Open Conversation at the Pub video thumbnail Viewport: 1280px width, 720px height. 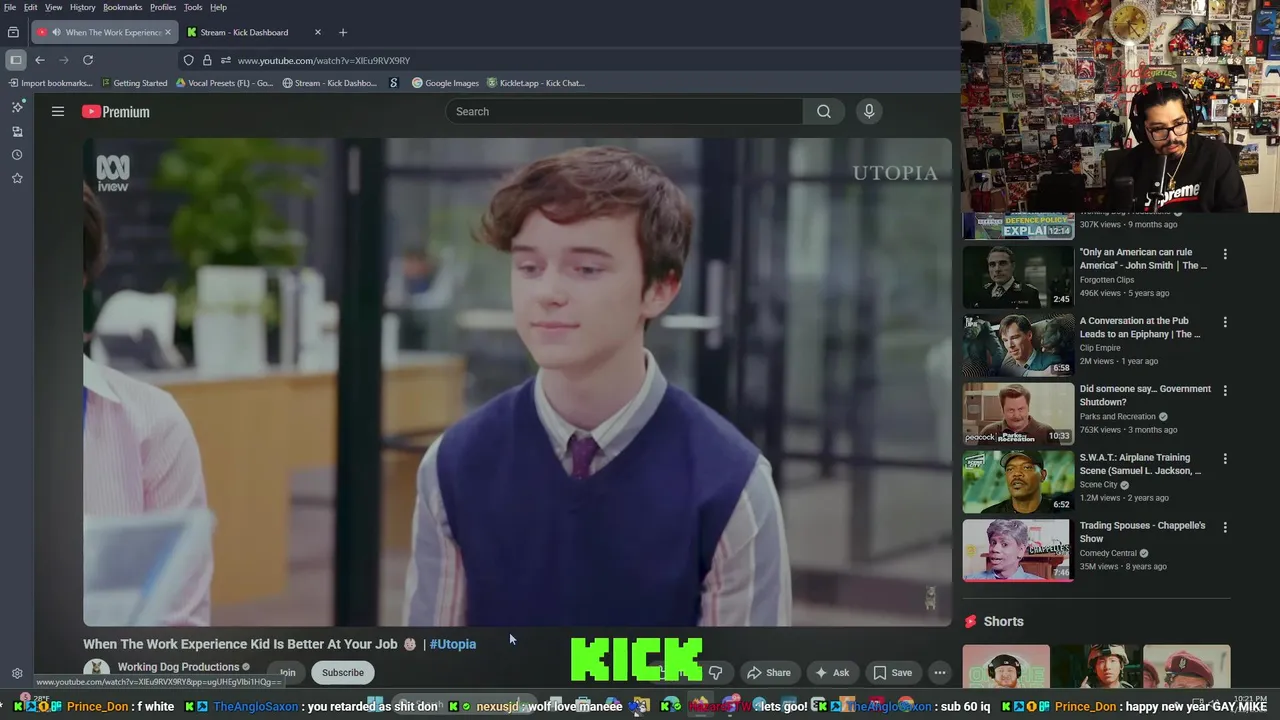tap(1018, 345)
